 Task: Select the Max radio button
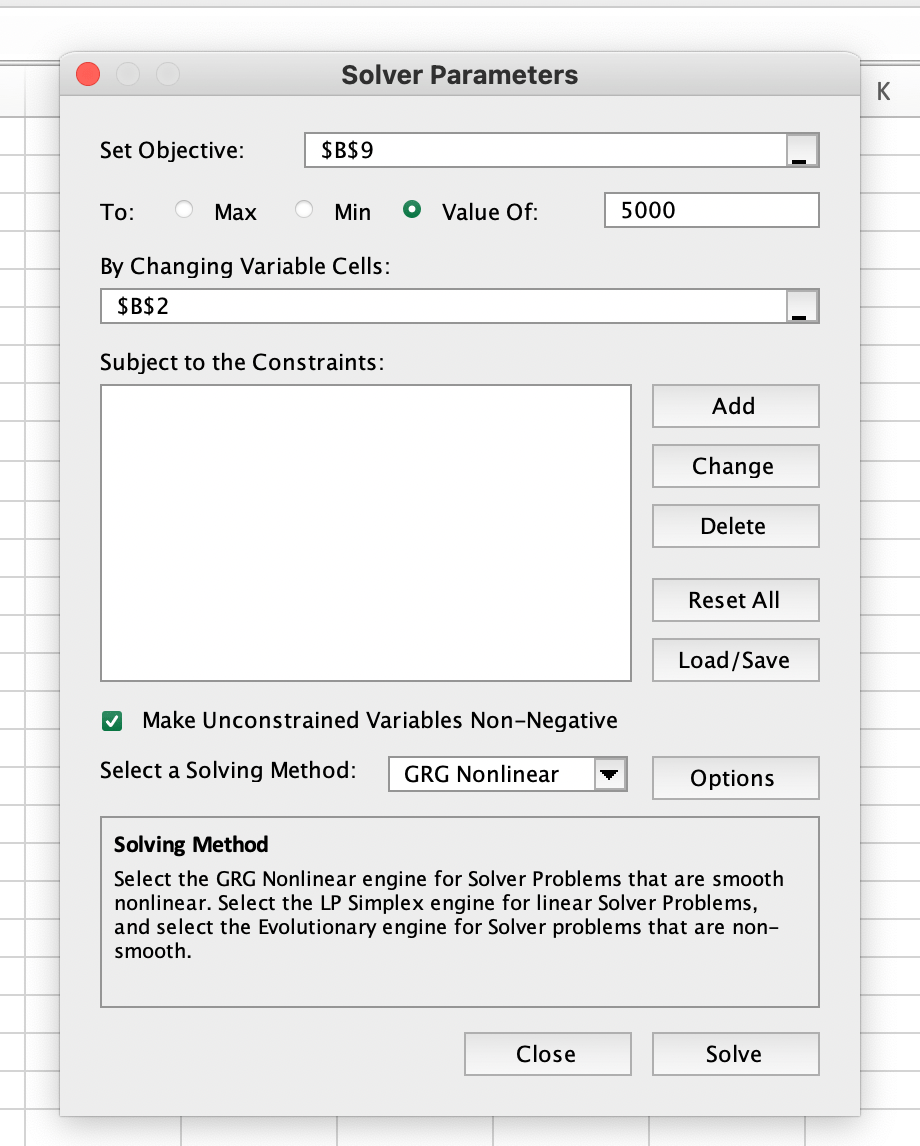pyautogui.click(x=184, y=210)
